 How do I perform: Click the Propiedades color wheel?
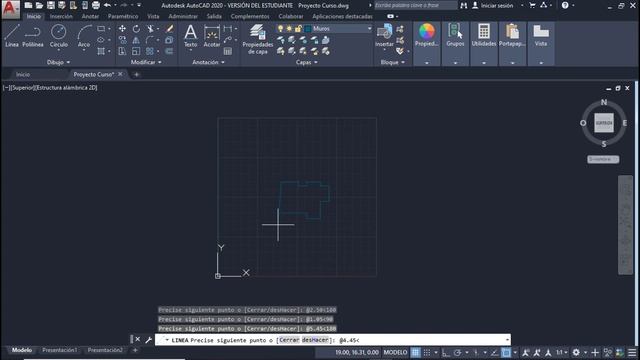pos(427,32)
